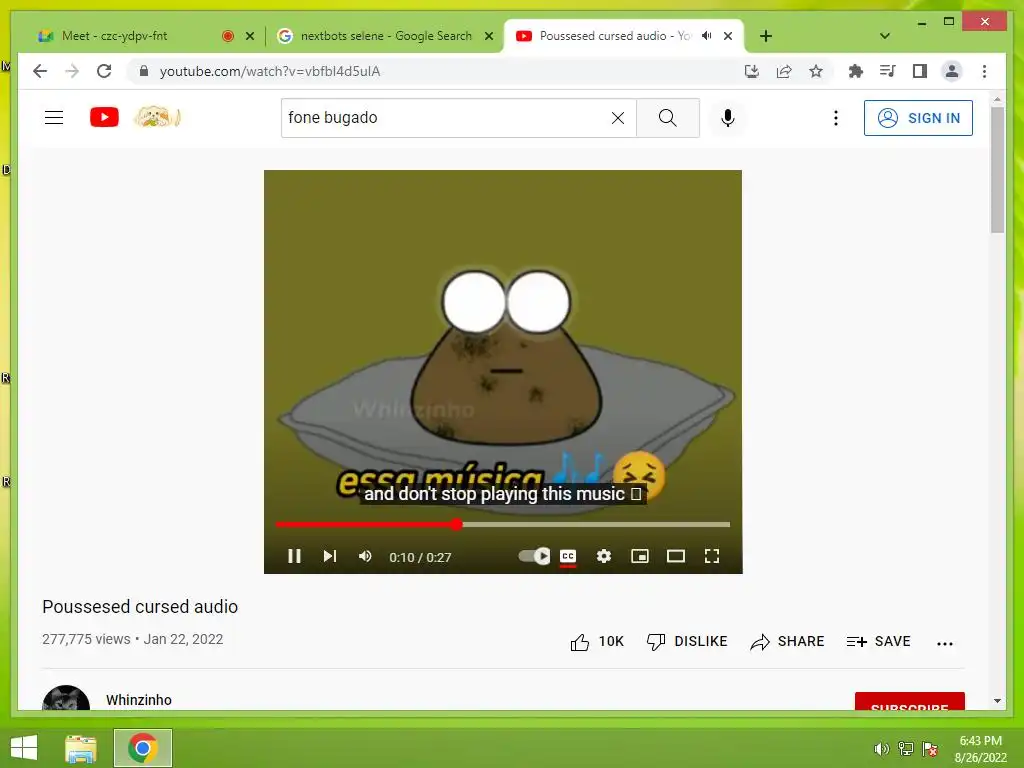Switch to theater mode
The width and height of the screenshot is (1024, 768).
coord(676,556)
